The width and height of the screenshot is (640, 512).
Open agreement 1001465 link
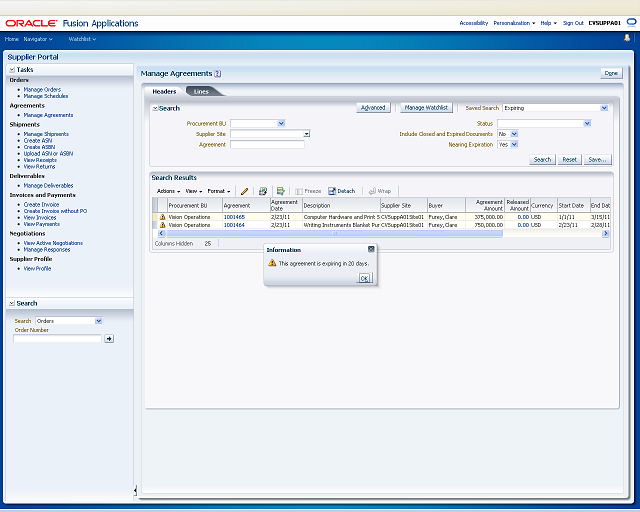[x=234, y=217]
